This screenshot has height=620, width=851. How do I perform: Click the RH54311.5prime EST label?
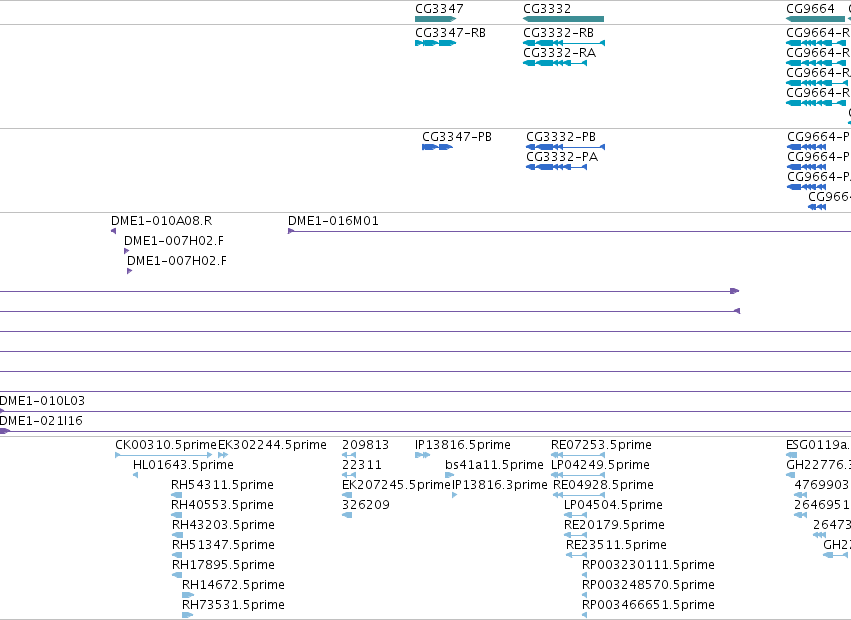click(222, 485)
